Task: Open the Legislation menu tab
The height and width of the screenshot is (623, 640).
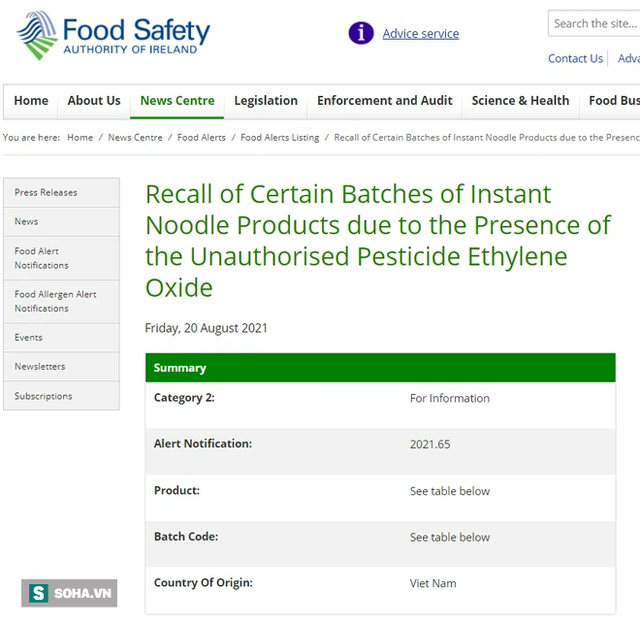Action: point(266,101)
